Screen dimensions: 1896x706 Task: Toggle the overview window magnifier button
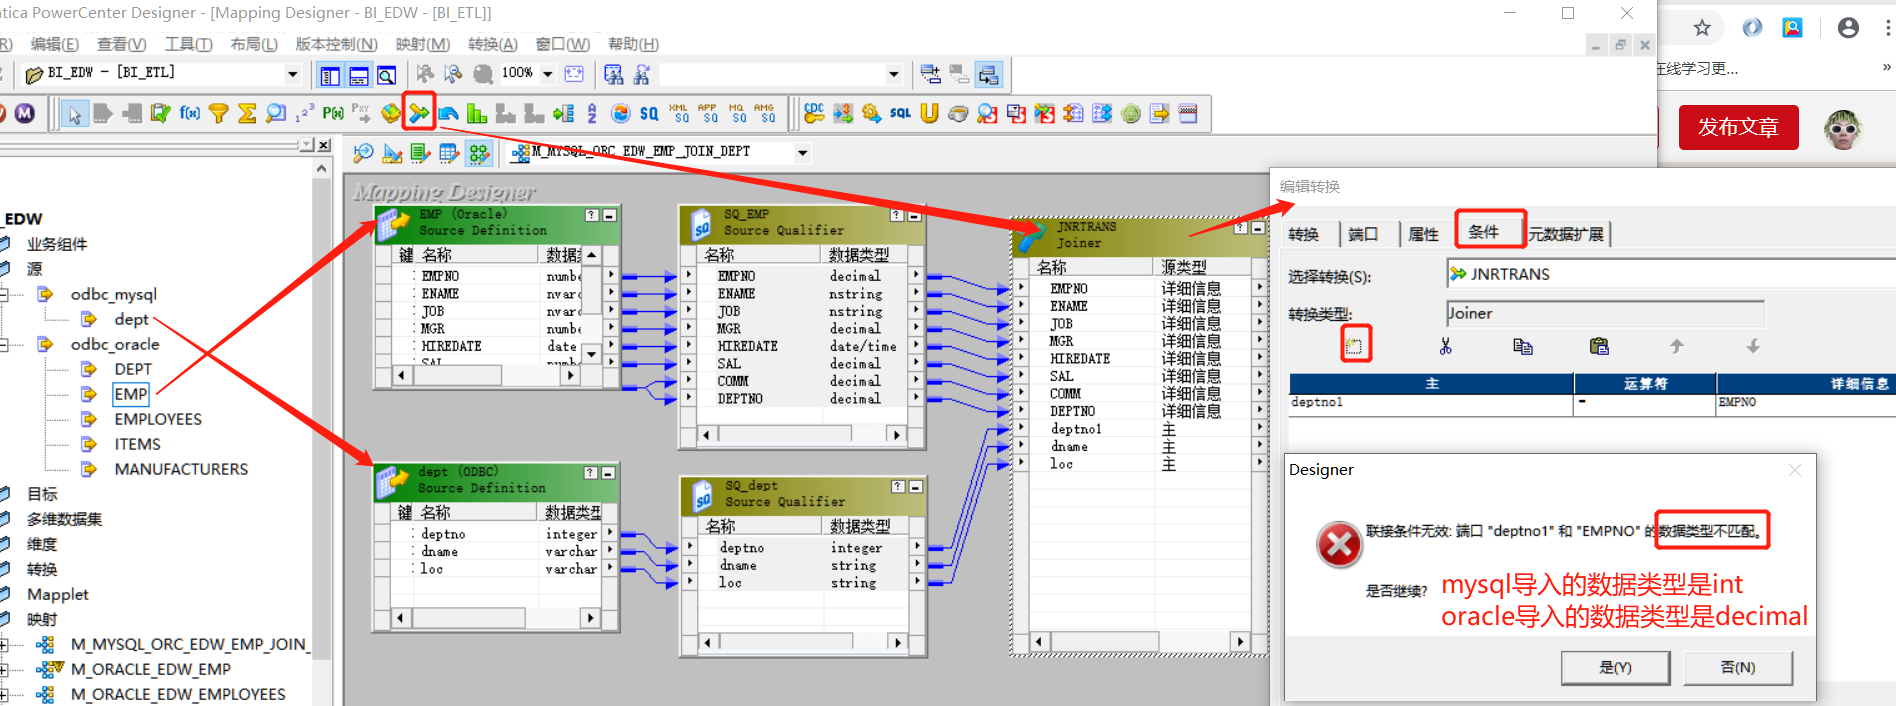click(386, 75)
